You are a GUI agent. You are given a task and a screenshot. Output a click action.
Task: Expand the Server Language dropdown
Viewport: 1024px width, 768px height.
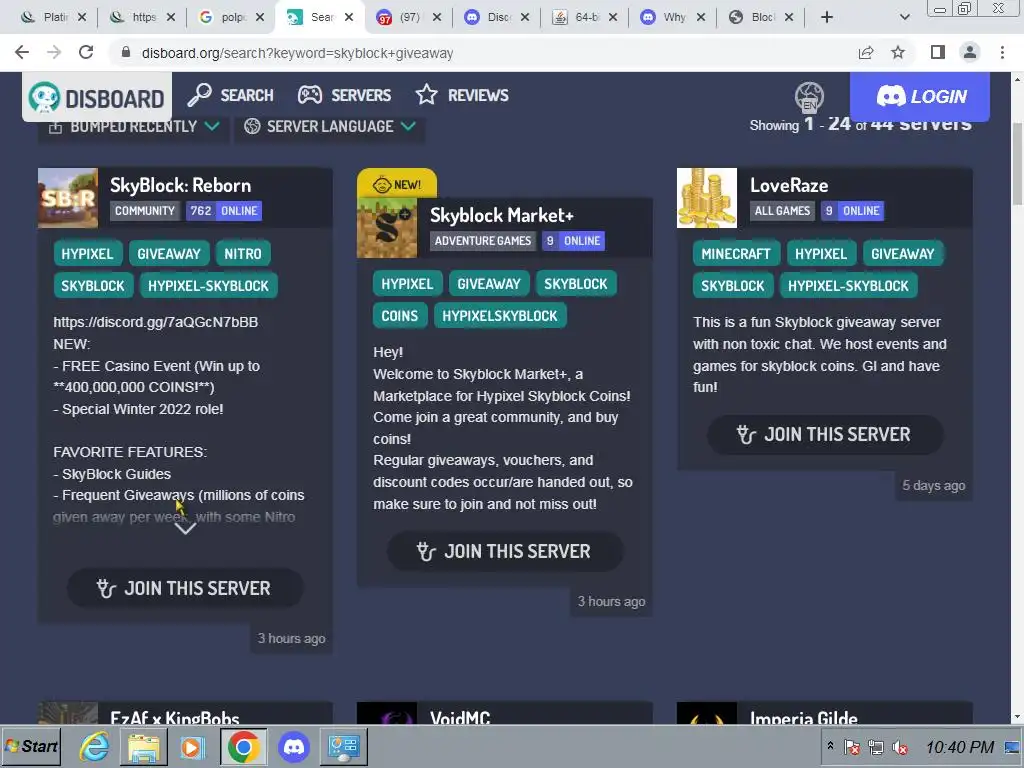coord(330,127)
